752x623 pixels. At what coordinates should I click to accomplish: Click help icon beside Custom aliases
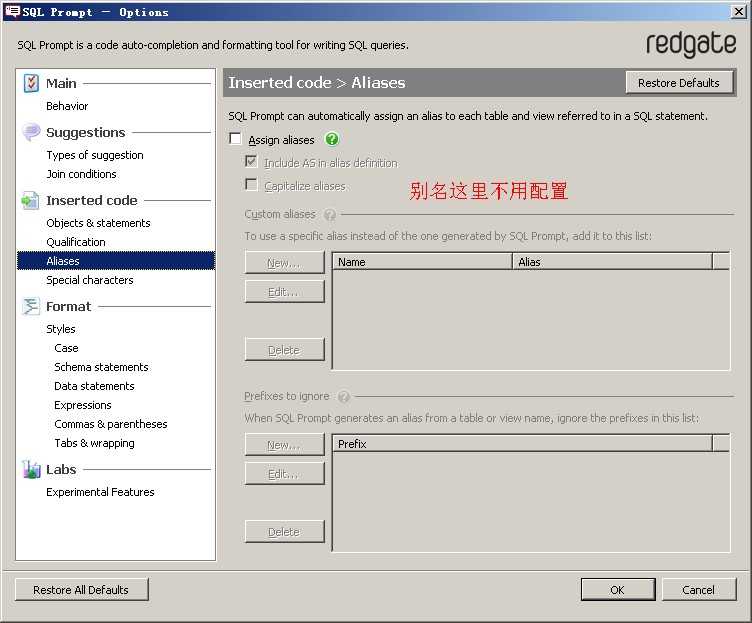point(330,214)
